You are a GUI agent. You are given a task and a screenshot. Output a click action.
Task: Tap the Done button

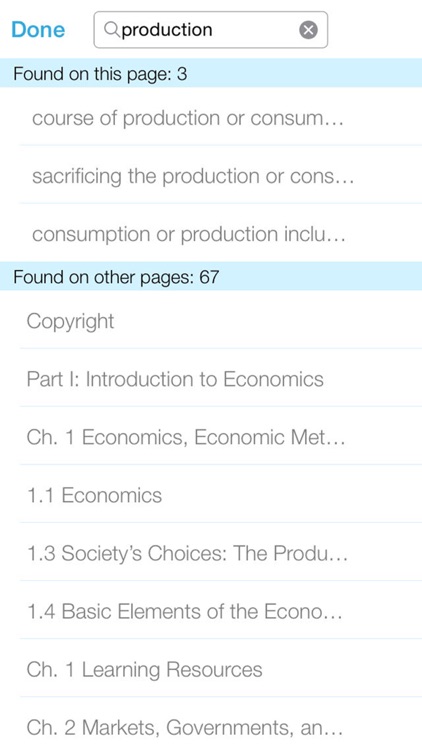[38, 30]
